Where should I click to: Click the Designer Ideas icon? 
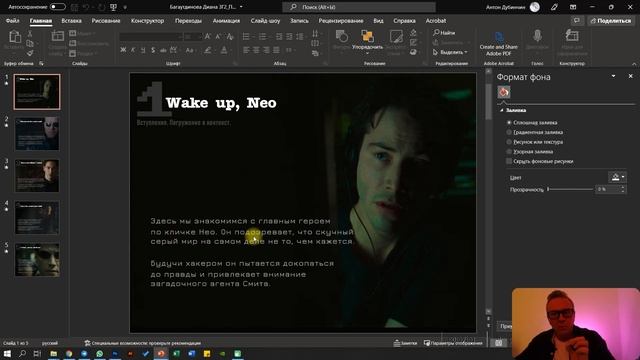coord(572,36)
